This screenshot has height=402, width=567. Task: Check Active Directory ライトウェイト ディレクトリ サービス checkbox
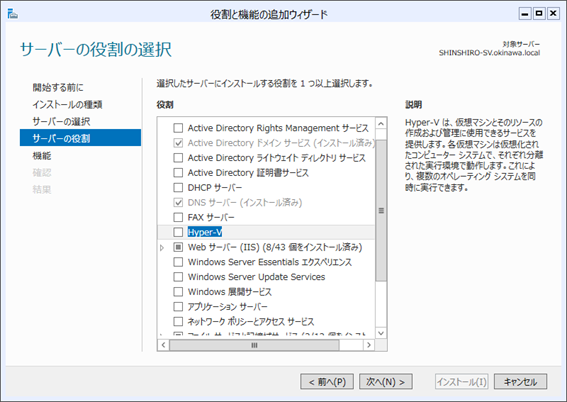coord(178,158)
